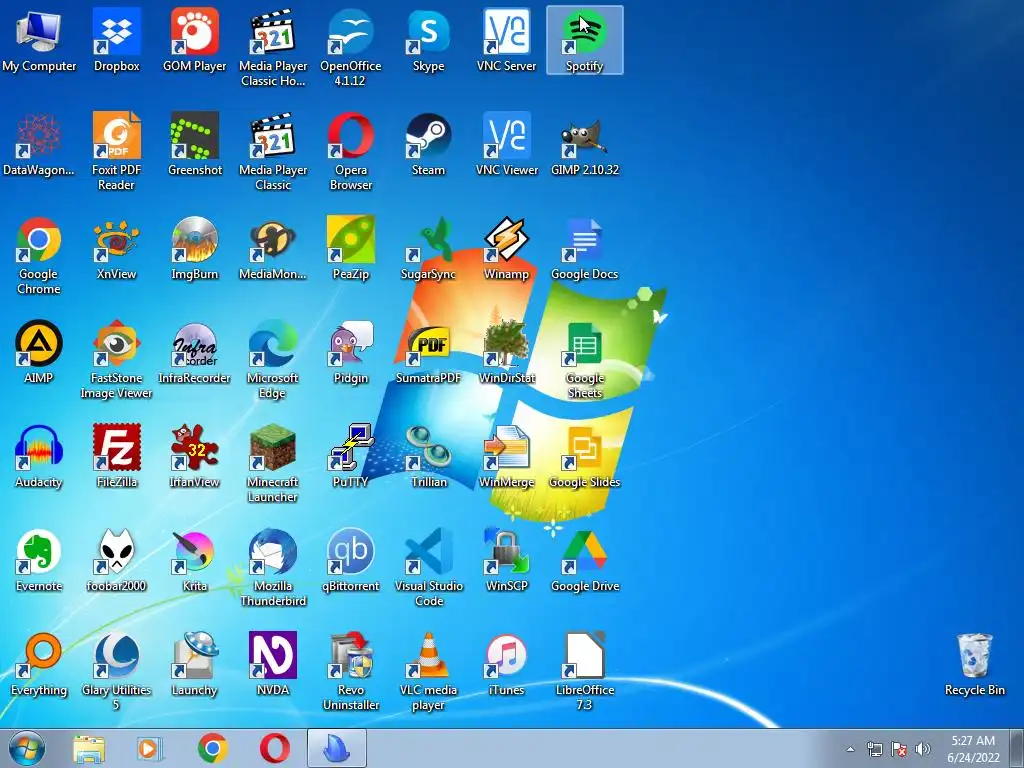Click the Microsoft Edge desktop shortcut
Viewport: 1024px width, 768px height.
273,360
